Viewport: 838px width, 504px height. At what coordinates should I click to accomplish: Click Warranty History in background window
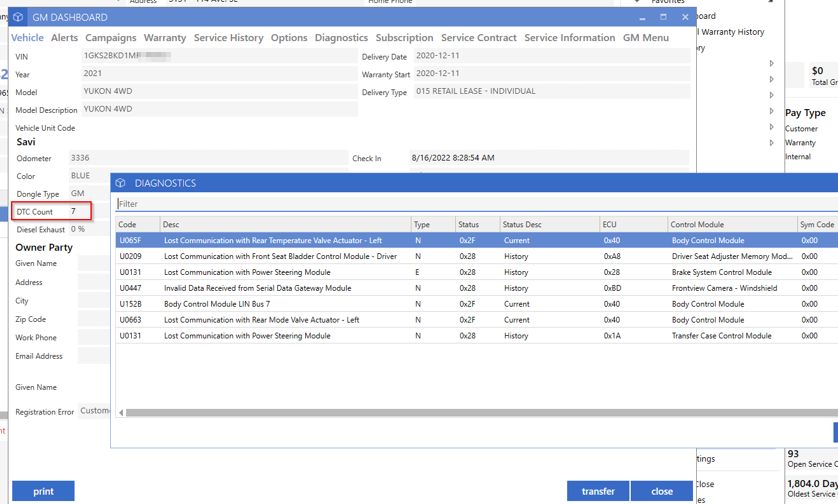733,32
